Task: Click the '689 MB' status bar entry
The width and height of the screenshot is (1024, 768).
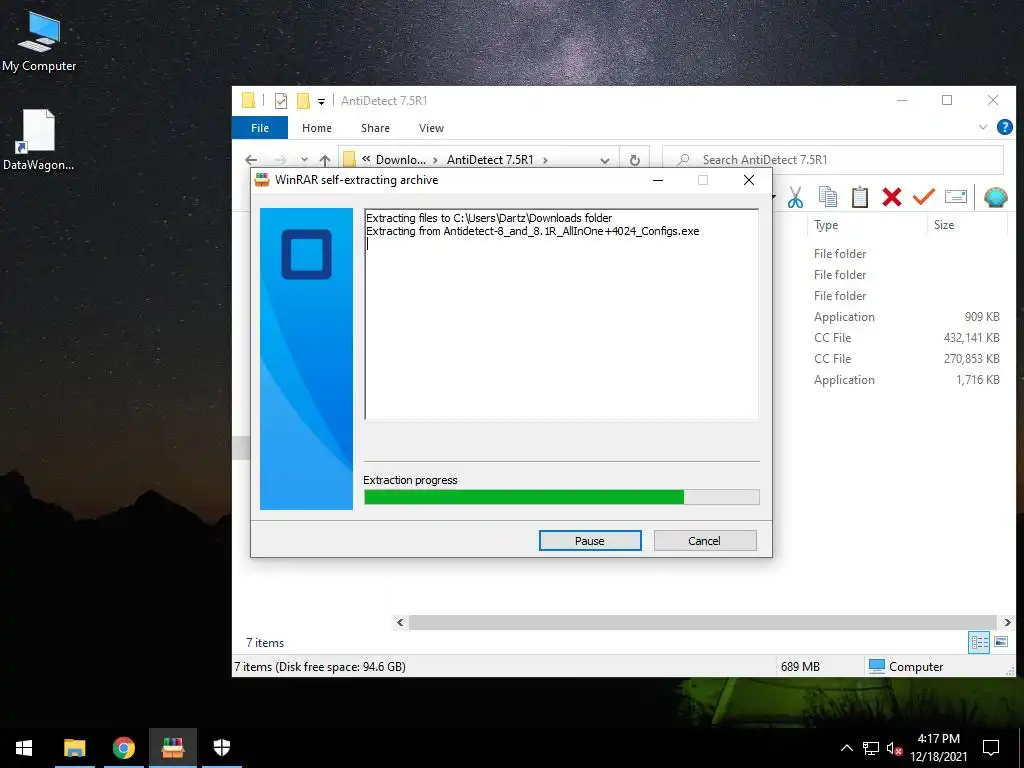Action: click(x=800, y=667)
